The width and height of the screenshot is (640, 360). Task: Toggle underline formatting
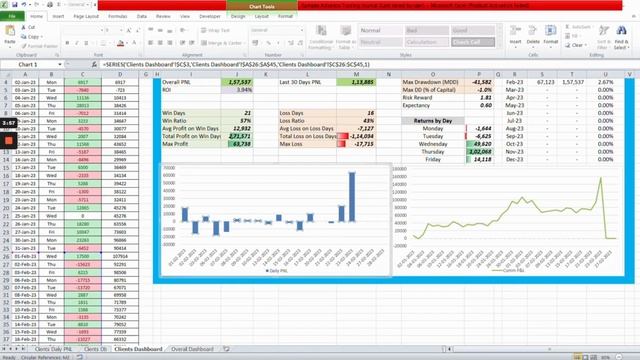[86, 43]
